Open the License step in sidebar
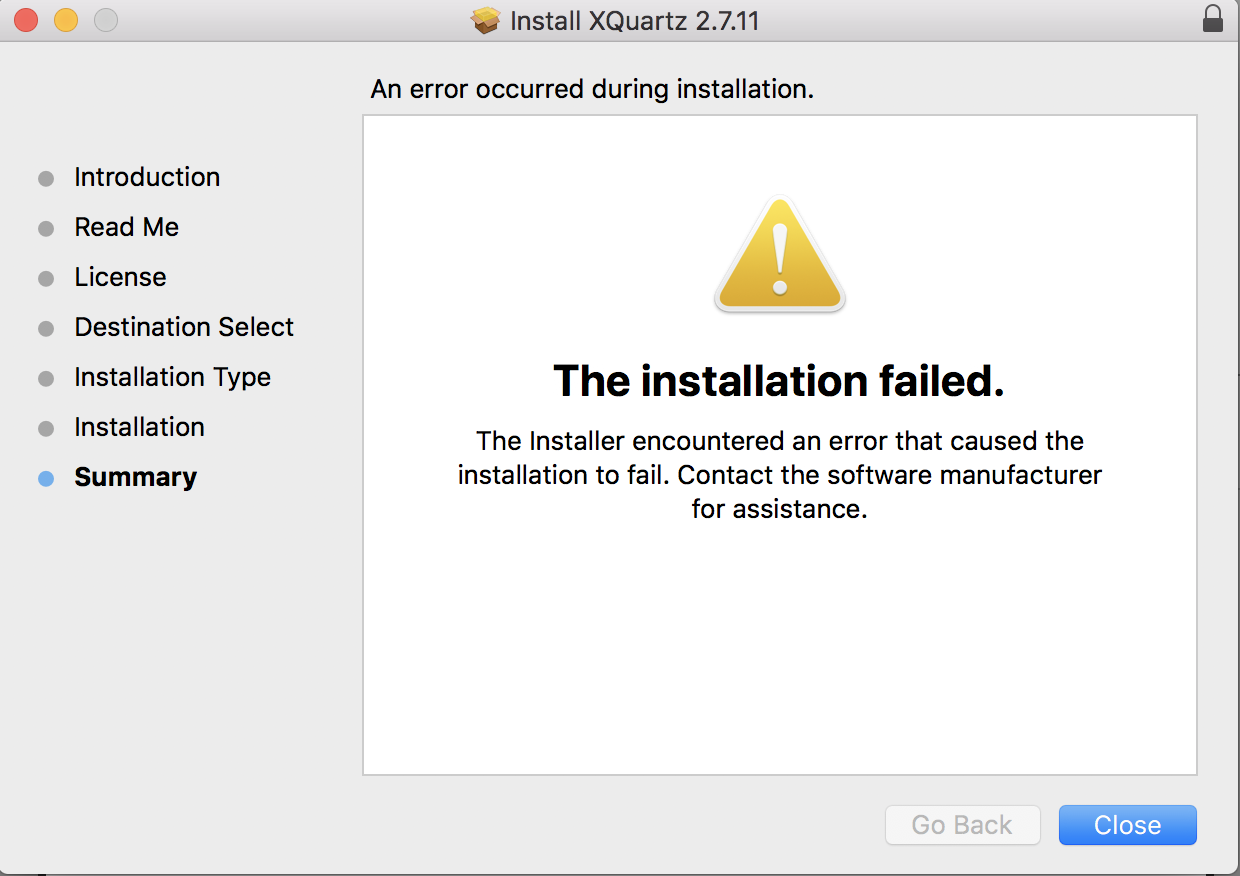Viewport: 1240px width, 876px height. click(120, 277)
